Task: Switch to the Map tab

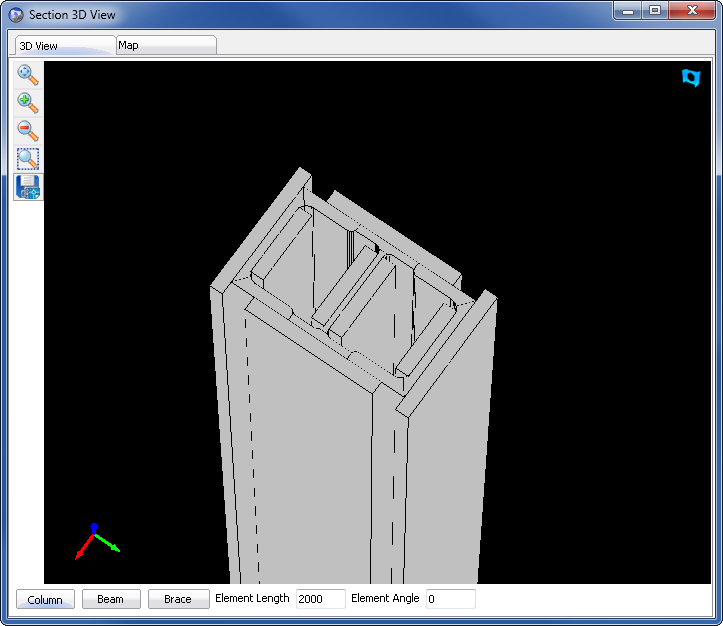Action: click(x=166, y=45)
